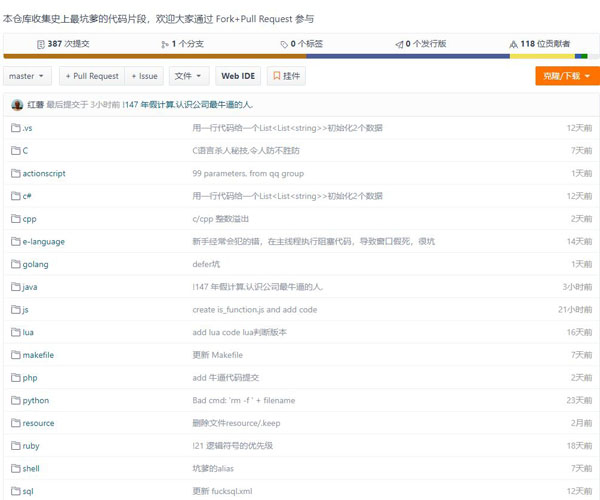Click the branch icon next to 1 个分支

(165, 44)
